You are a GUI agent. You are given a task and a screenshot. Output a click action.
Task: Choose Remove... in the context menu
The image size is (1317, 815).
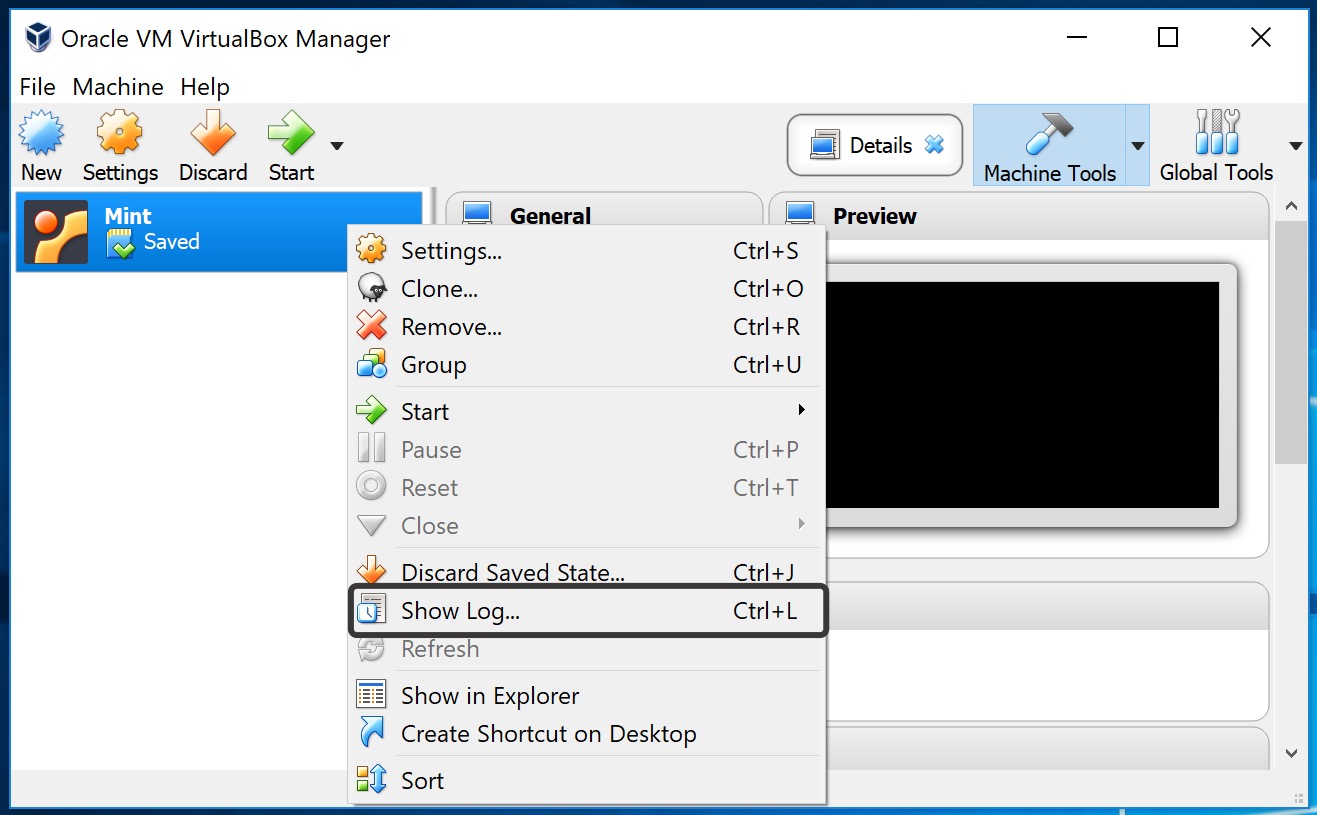(x=587, y=327)
